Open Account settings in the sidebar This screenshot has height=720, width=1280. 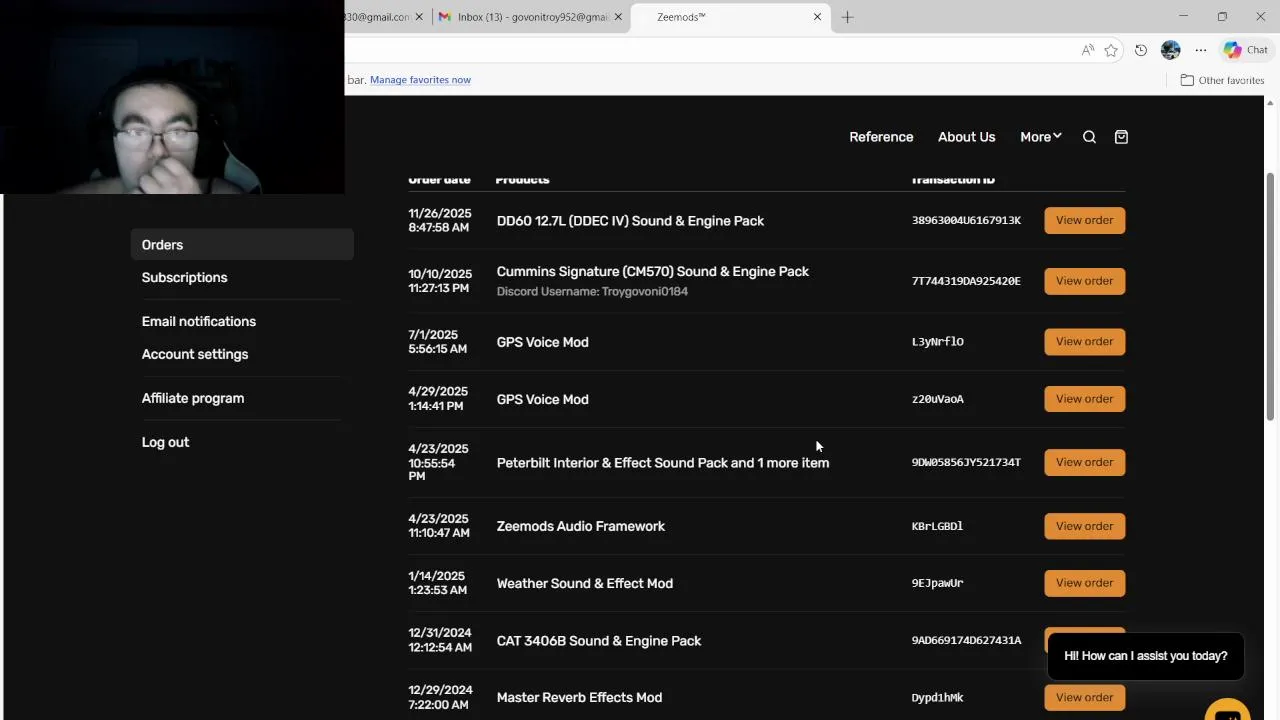click(195, 355)
